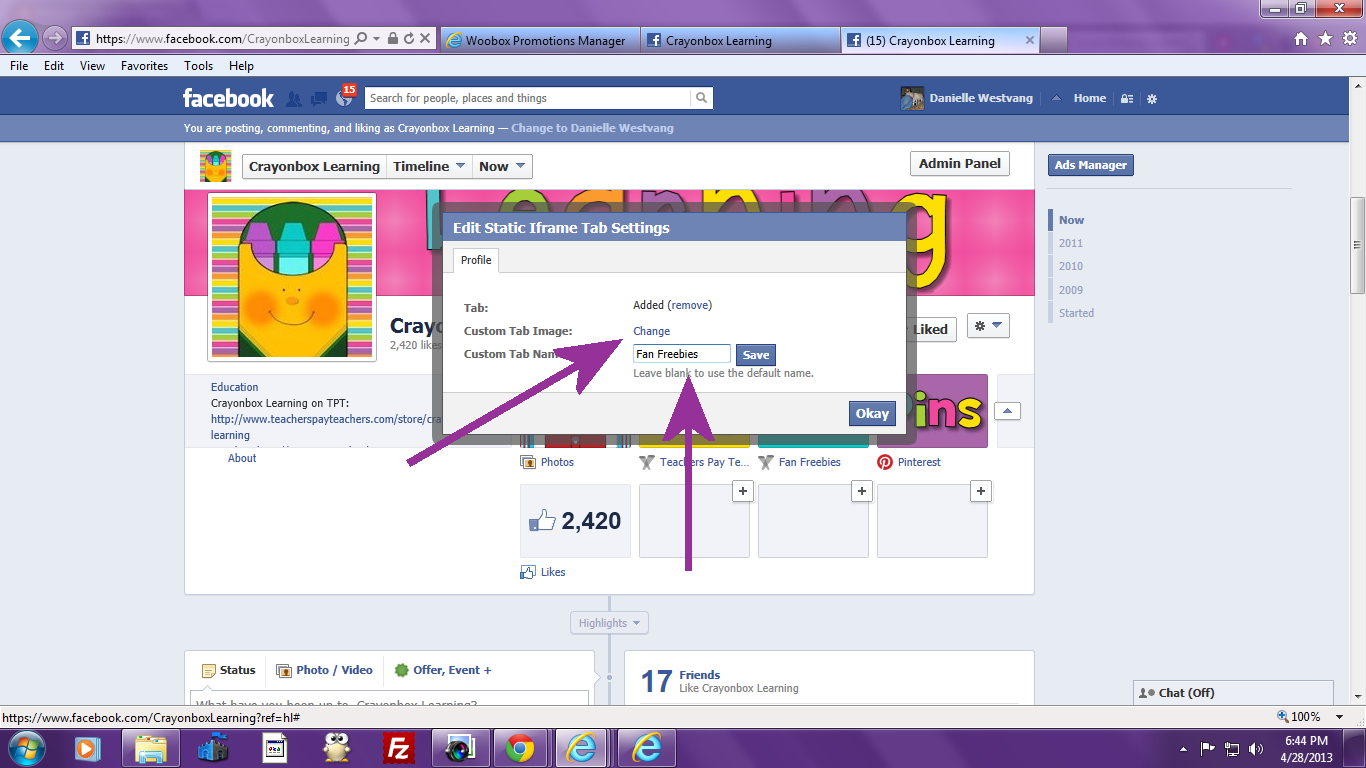Open Windows Media Player from the taskbar
Viewport: 1366px width, 768px height.
pos(87,748)
